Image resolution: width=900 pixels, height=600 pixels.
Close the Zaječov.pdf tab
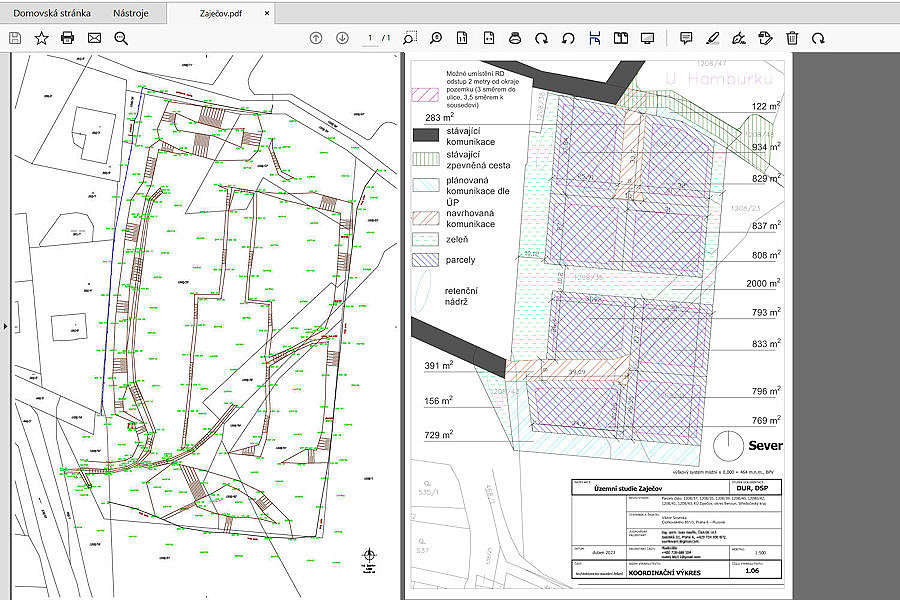(267, 13)
